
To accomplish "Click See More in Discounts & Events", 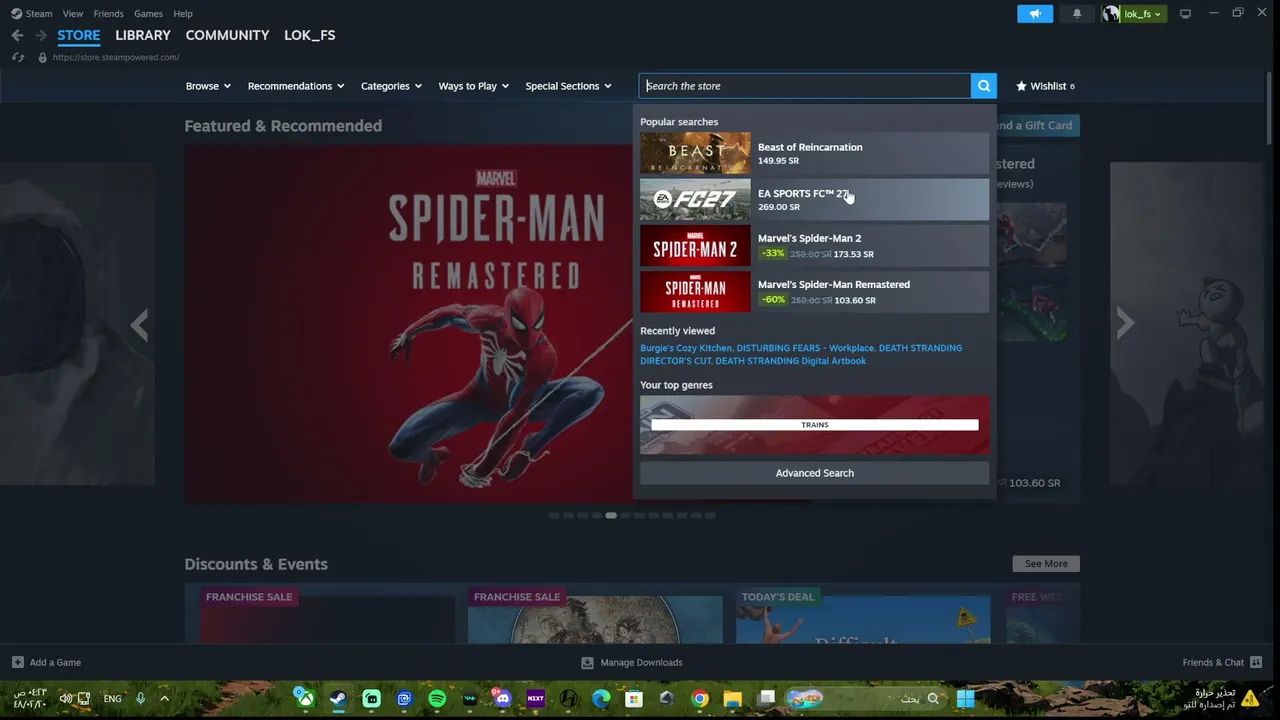I will coord(1046,564).
